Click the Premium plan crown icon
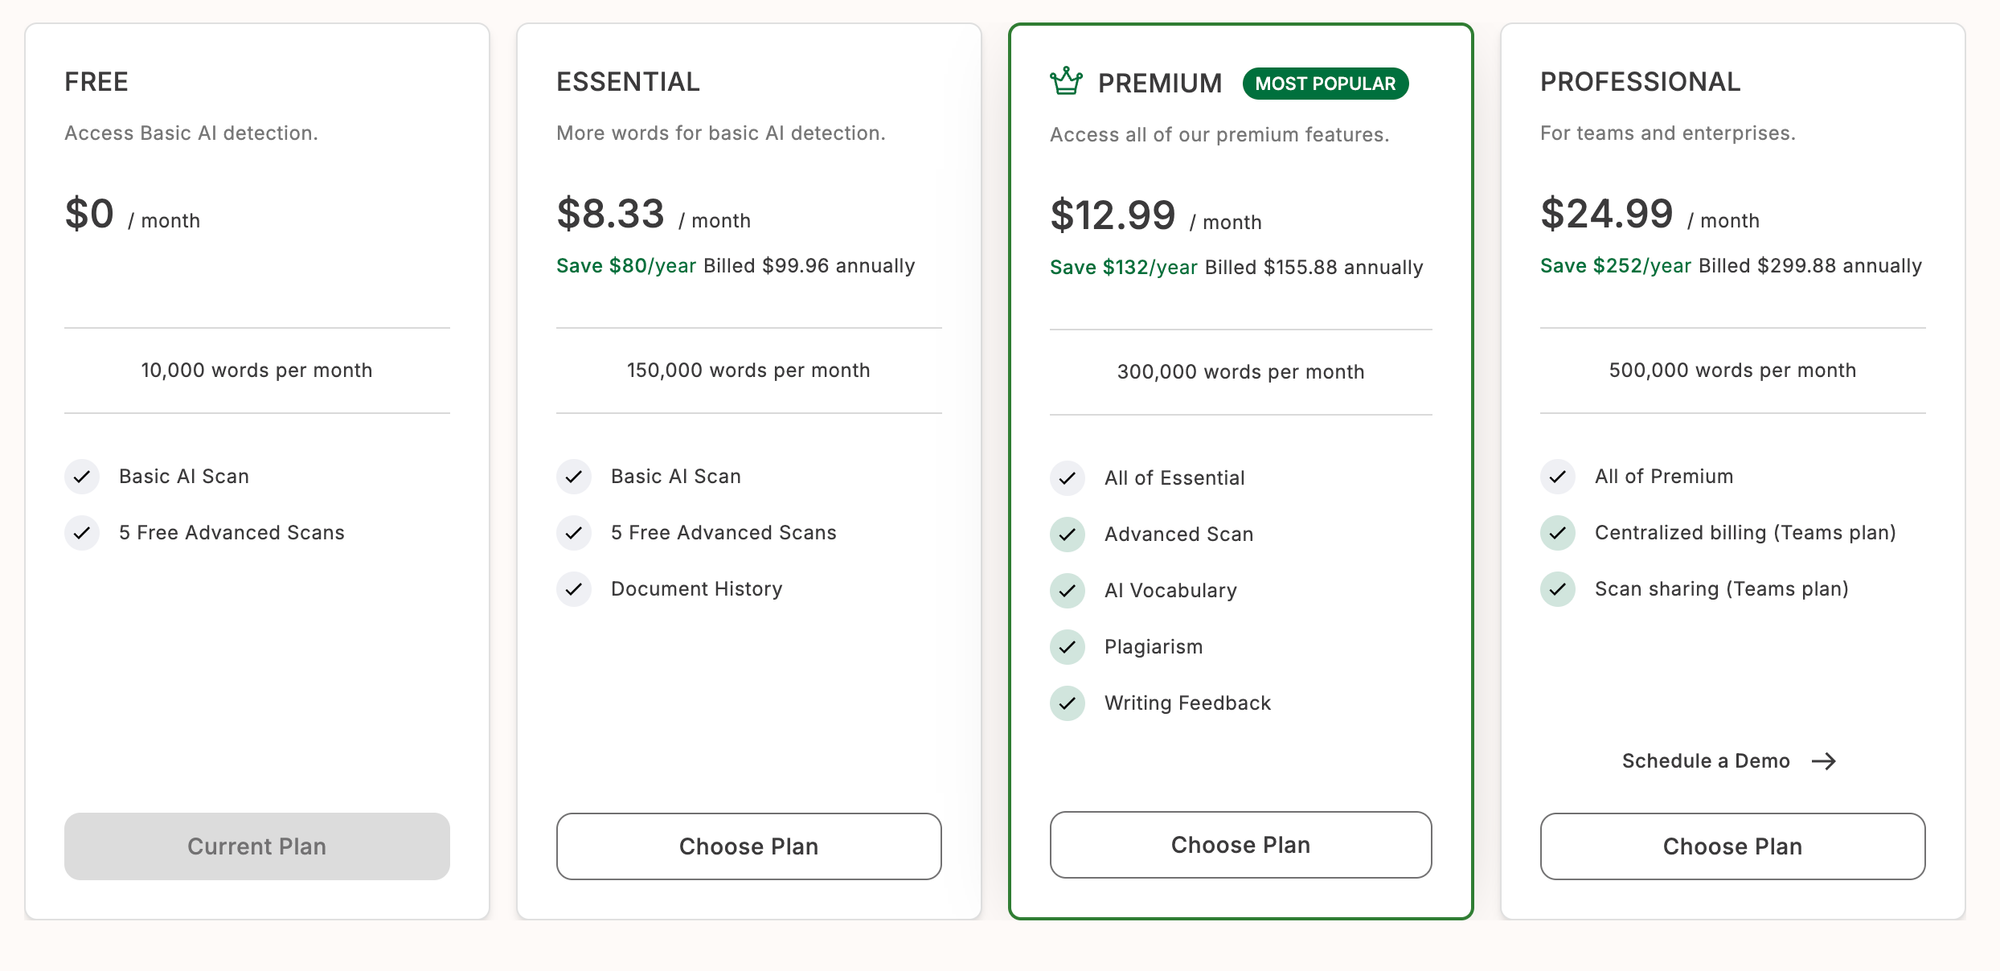The width and height of the screenshot is (2000, 971). (1066, 82)
